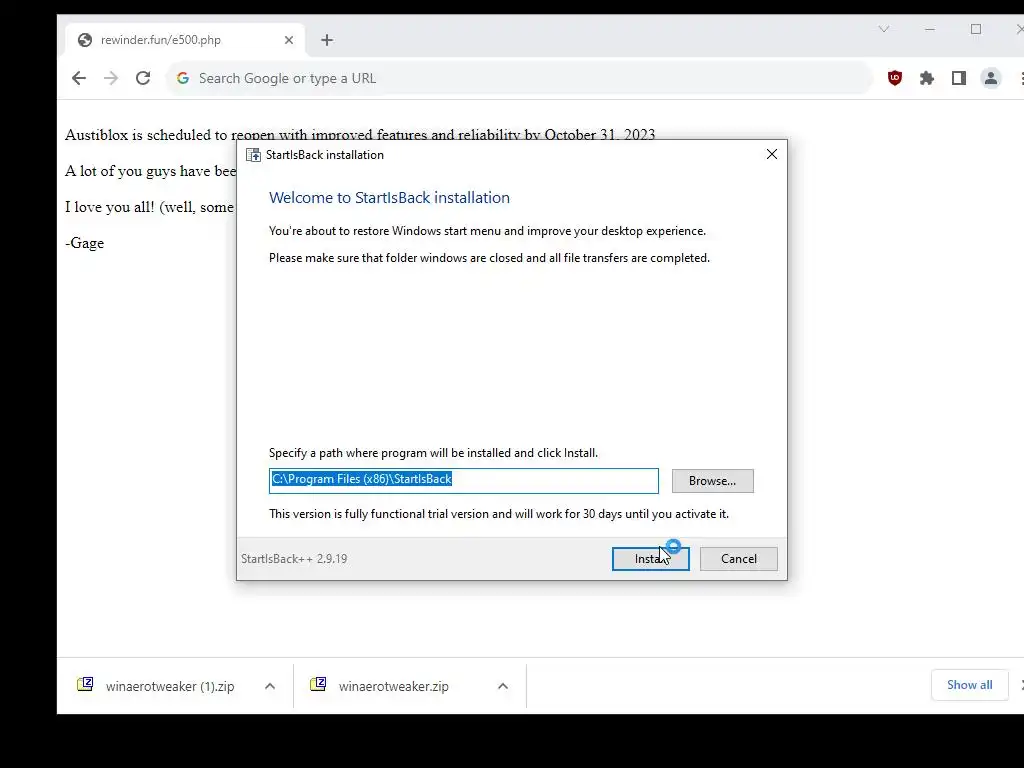
Task: Expand options for winaerotweaker (1).zip download
Action: pyautogui.click(x=270, y=686)
